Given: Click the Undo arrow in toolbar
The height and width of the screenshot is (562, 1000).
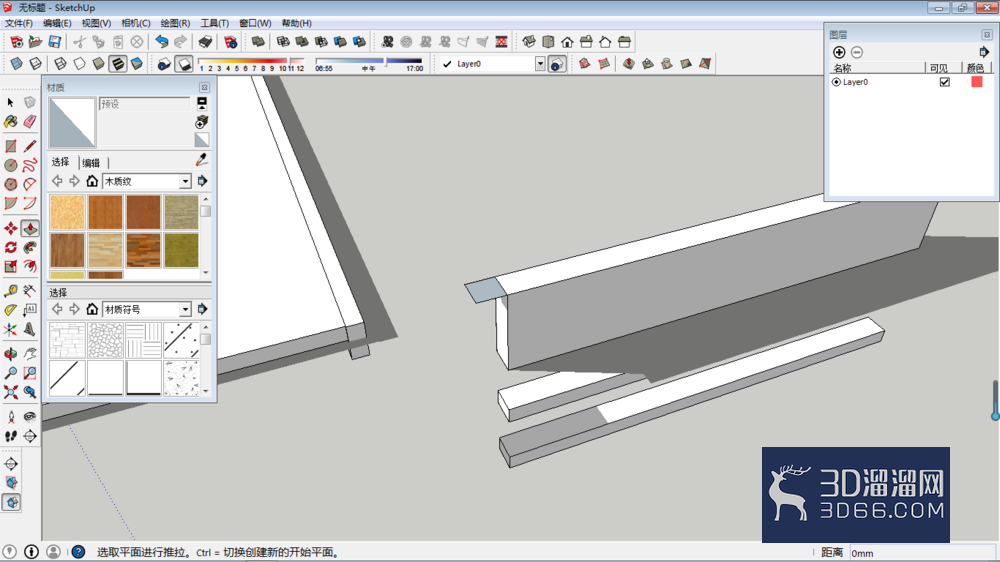Looking at the screenshot, I should pyautogui.click(x=162, y=42).
